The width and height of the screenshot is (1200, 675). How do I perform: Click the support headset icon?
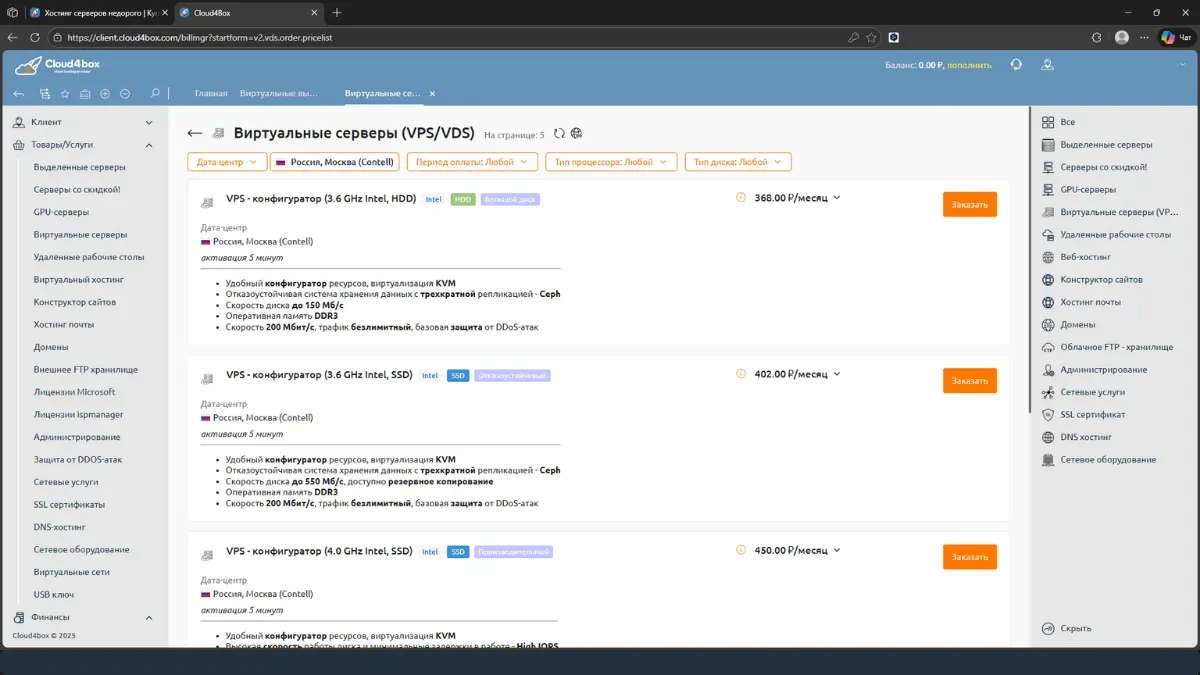1016,65
